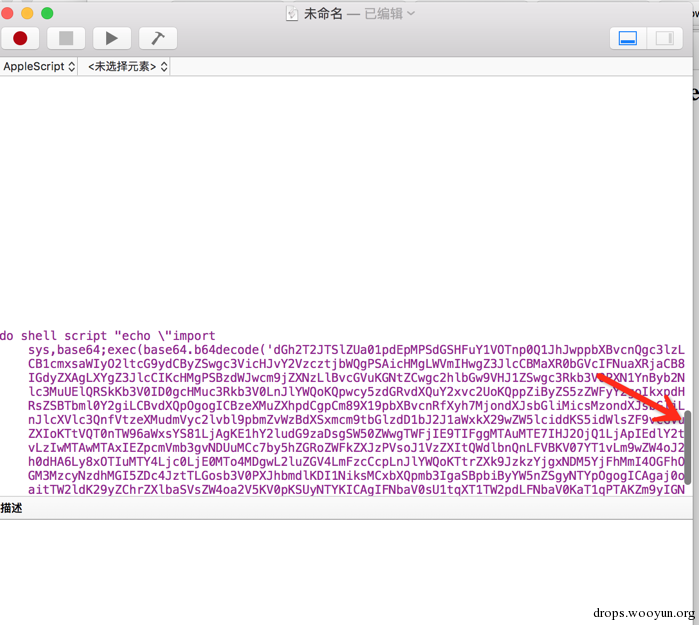Viewport: 699px width, 625px height.
Task: Compile the script with hammer icon
Action: [158, 38]
